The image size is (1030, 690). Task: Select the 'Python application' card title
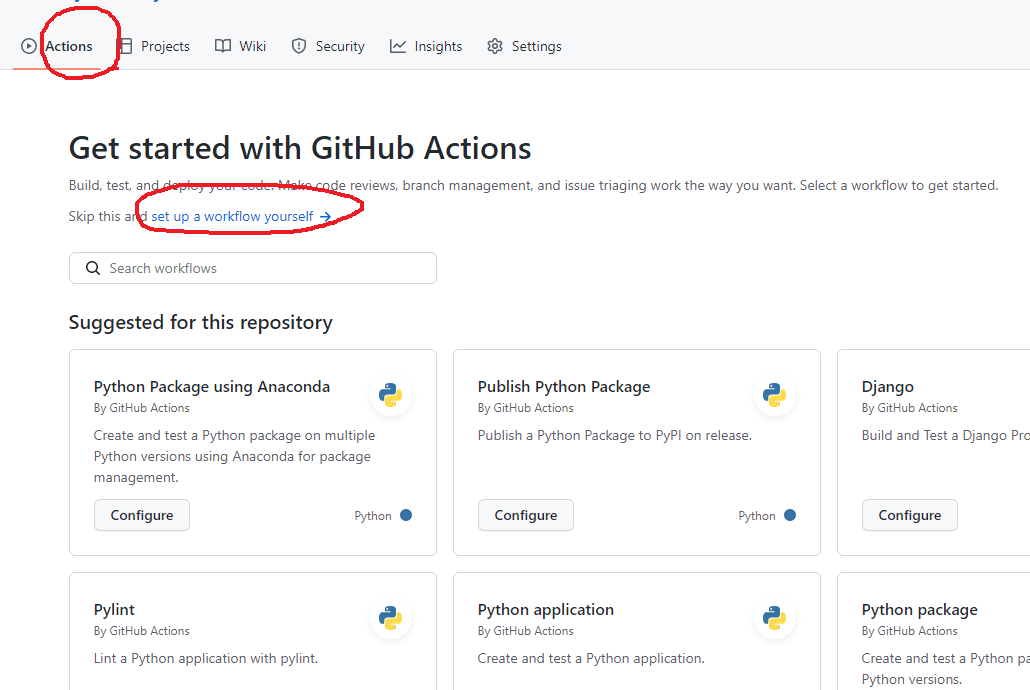coord(546,609)
